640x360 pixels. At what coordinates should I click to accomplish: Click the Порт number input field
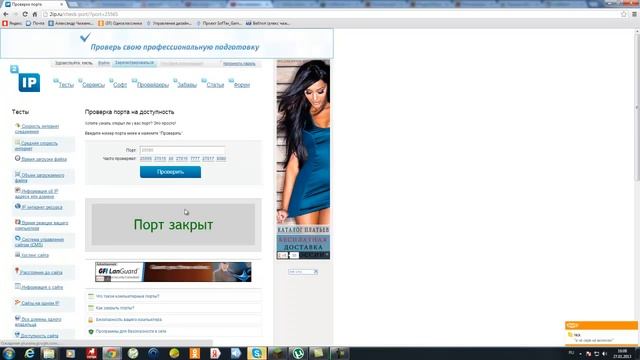coord(182,150)
